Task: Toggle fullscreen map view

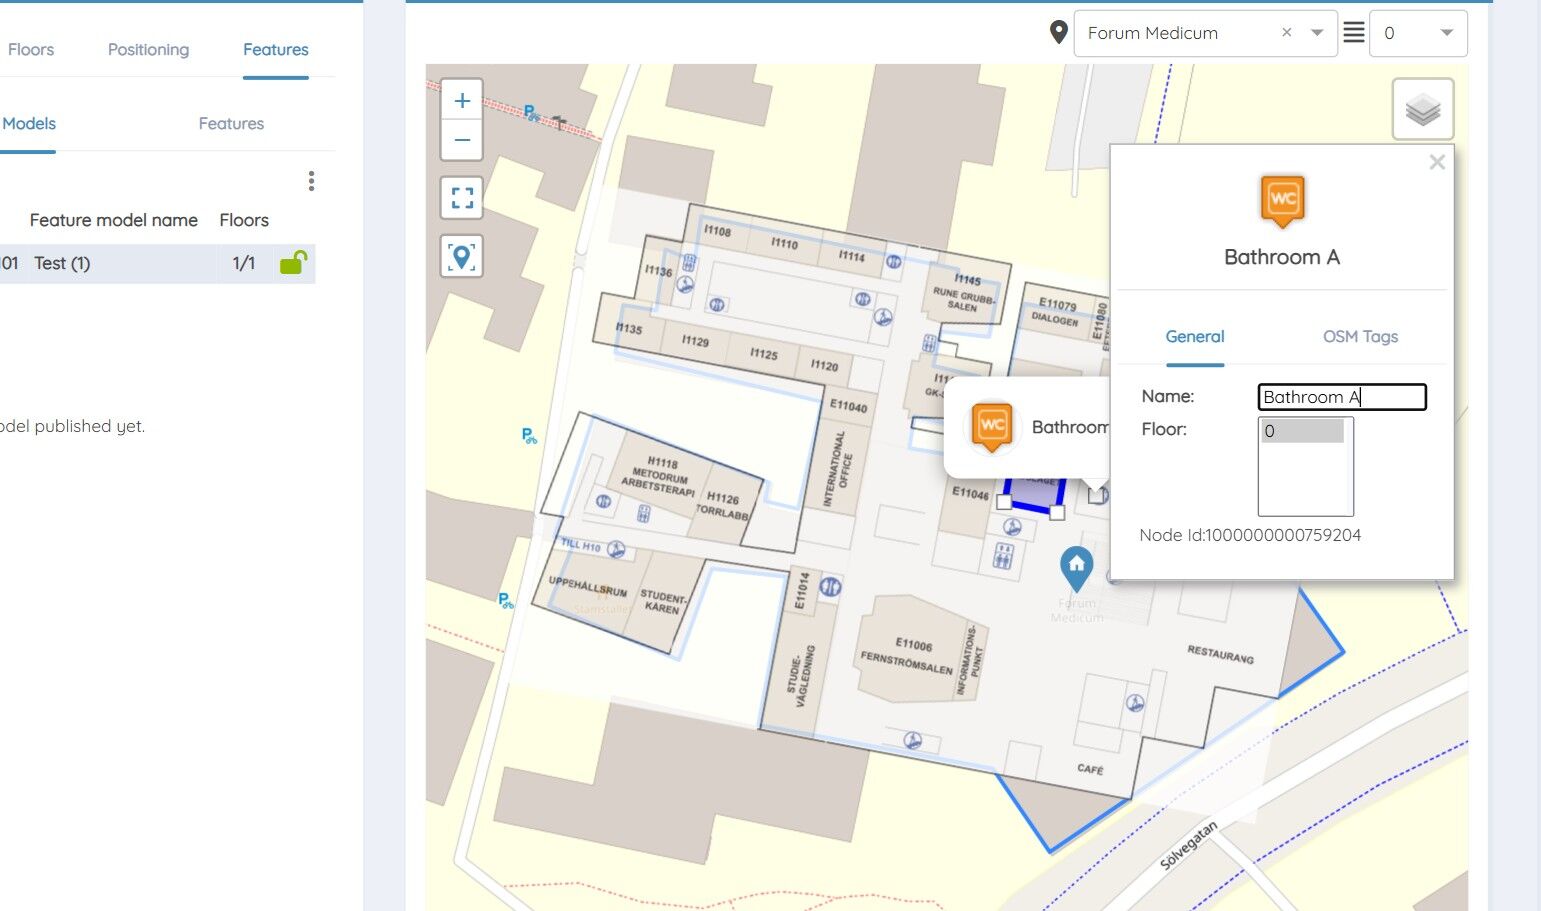Action: (x=462, y=198)
